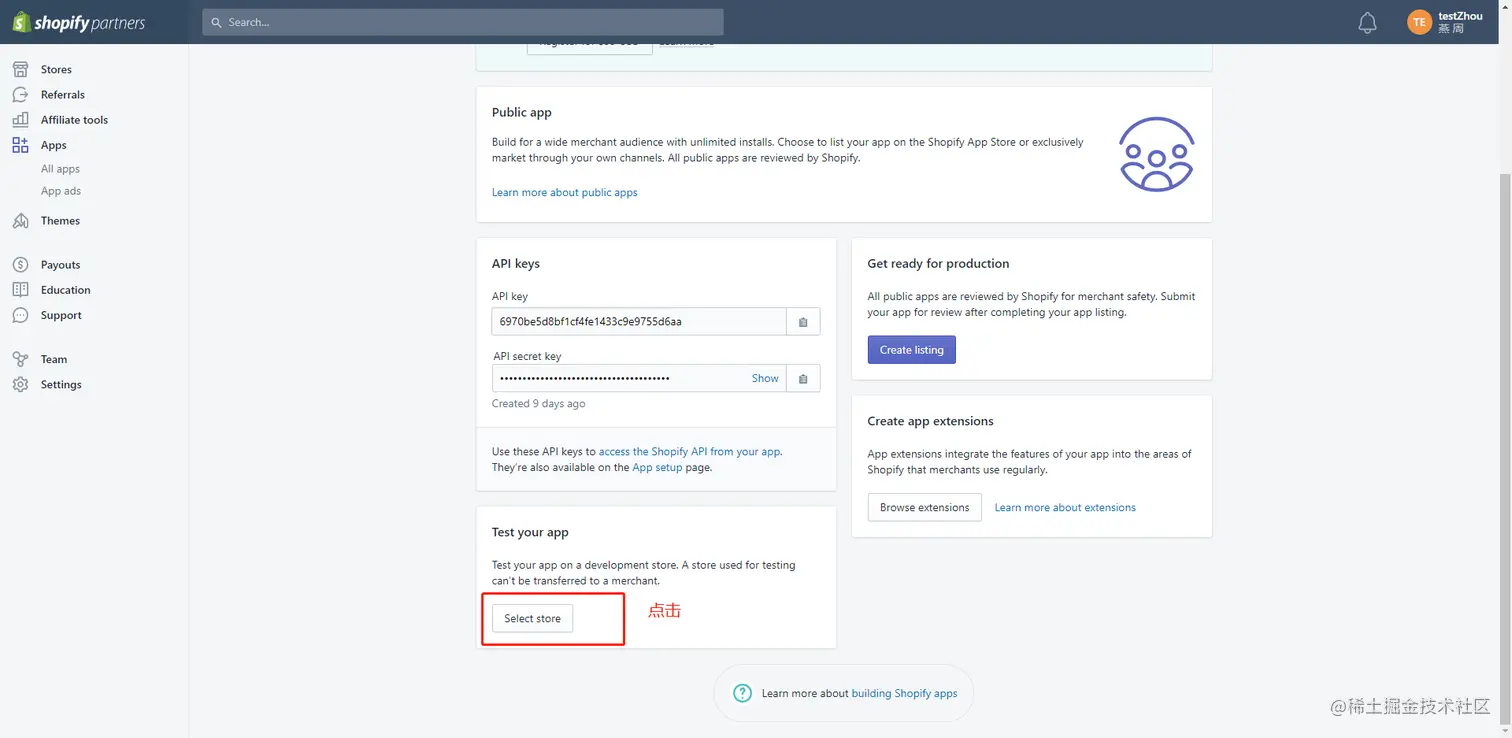Click the Create listing button
Viewport: 1512px width, 738px height.
tap(911, 350)
